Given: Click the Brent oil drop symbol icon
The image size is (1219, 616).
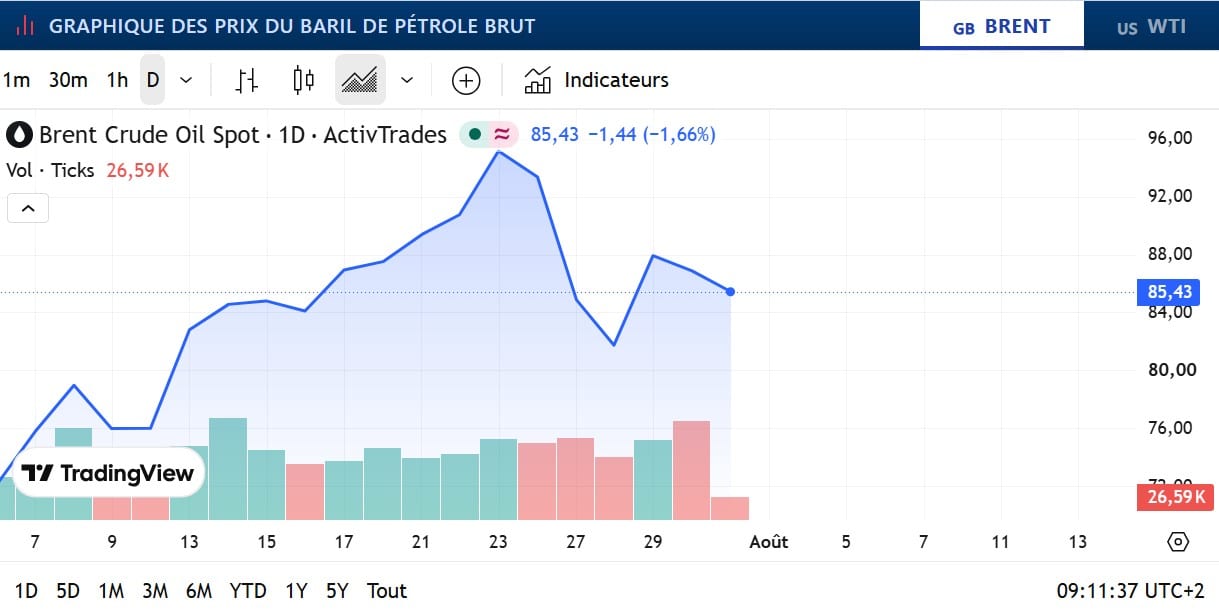Looking at the screenshot, I should click(x=20, y=135).
